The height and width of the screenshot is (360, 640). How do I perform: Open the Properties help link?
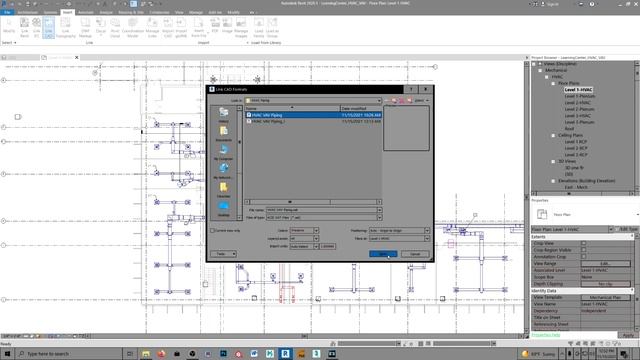(546, 335)
